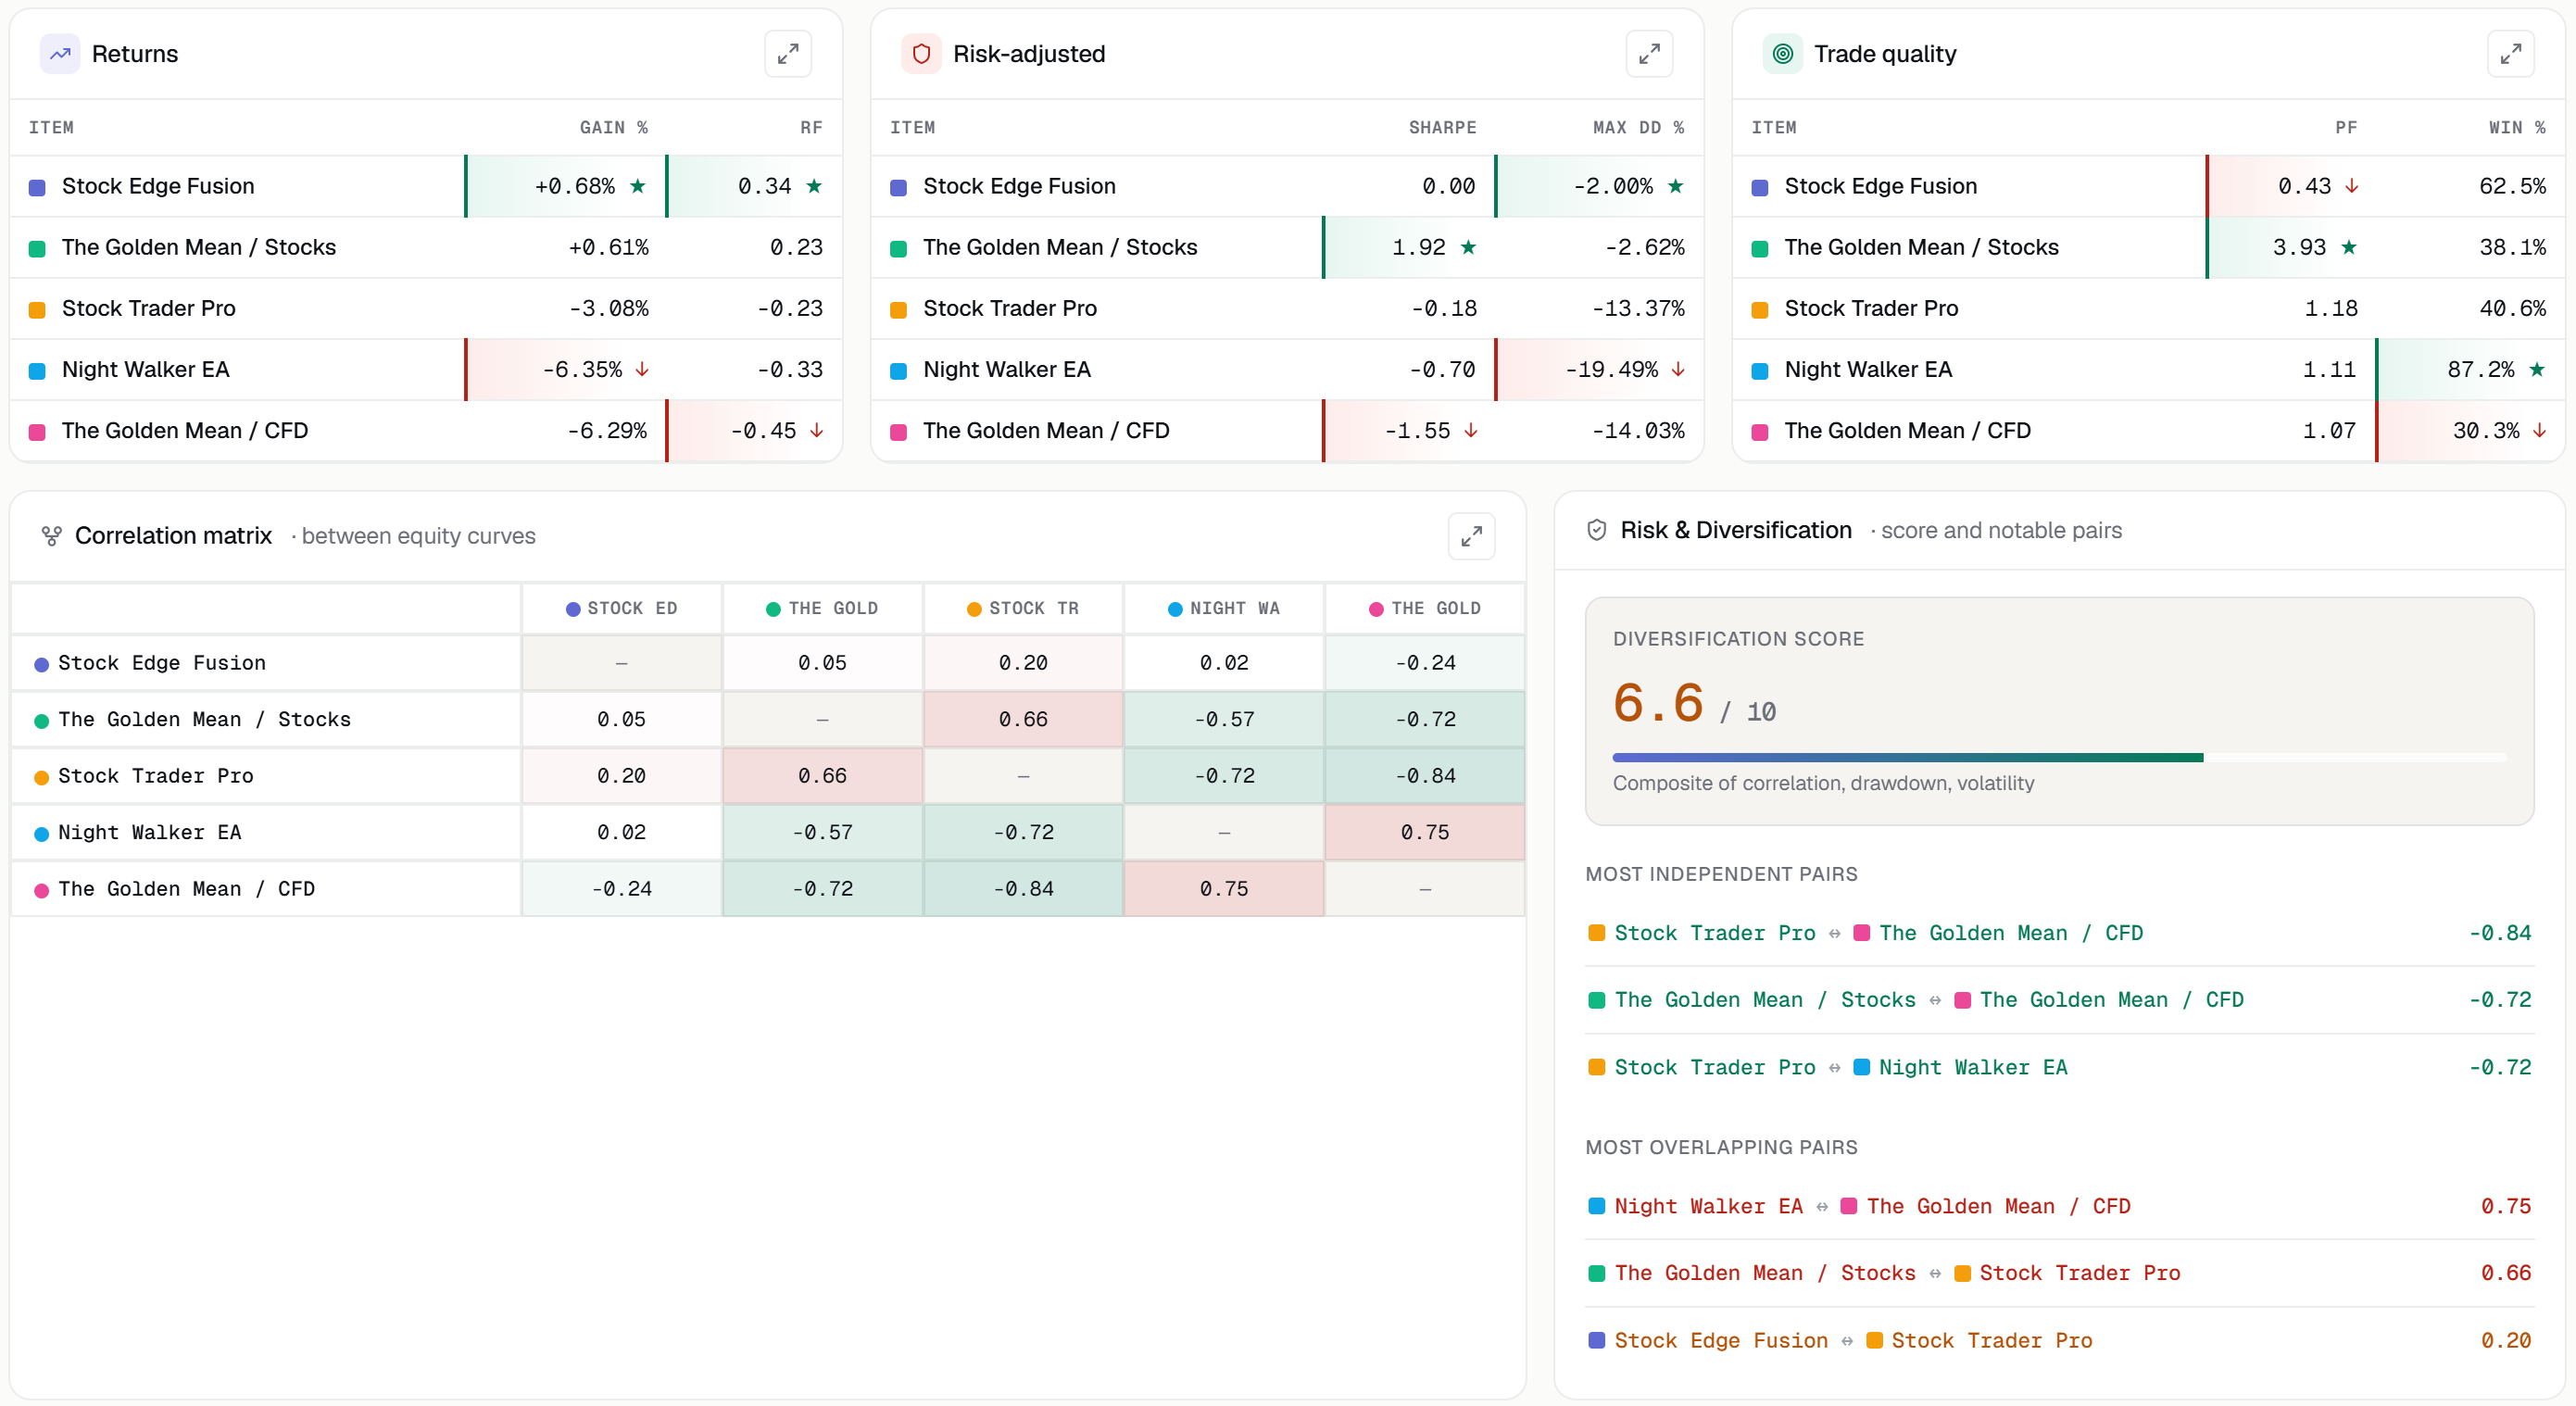Open Golden Mean / Stocks ↔ Stock Trader Pro pair

2059,1273
